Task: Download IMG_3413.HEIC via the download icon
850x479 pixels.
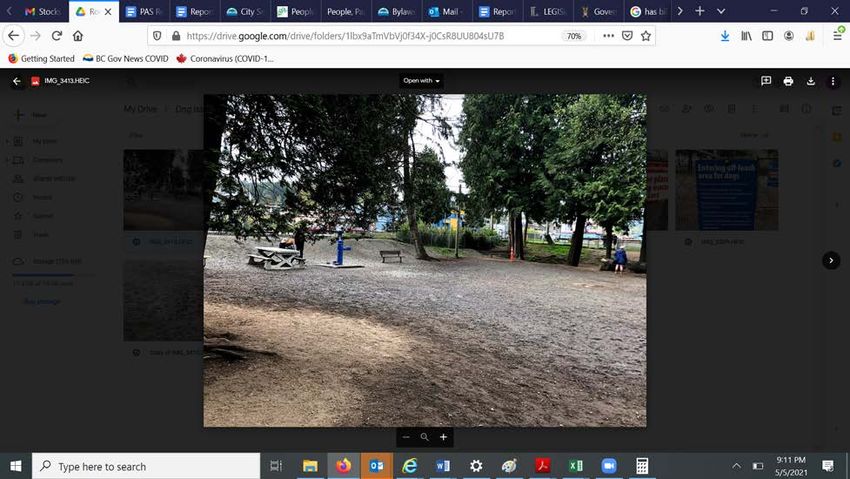Action: point(810,81)
